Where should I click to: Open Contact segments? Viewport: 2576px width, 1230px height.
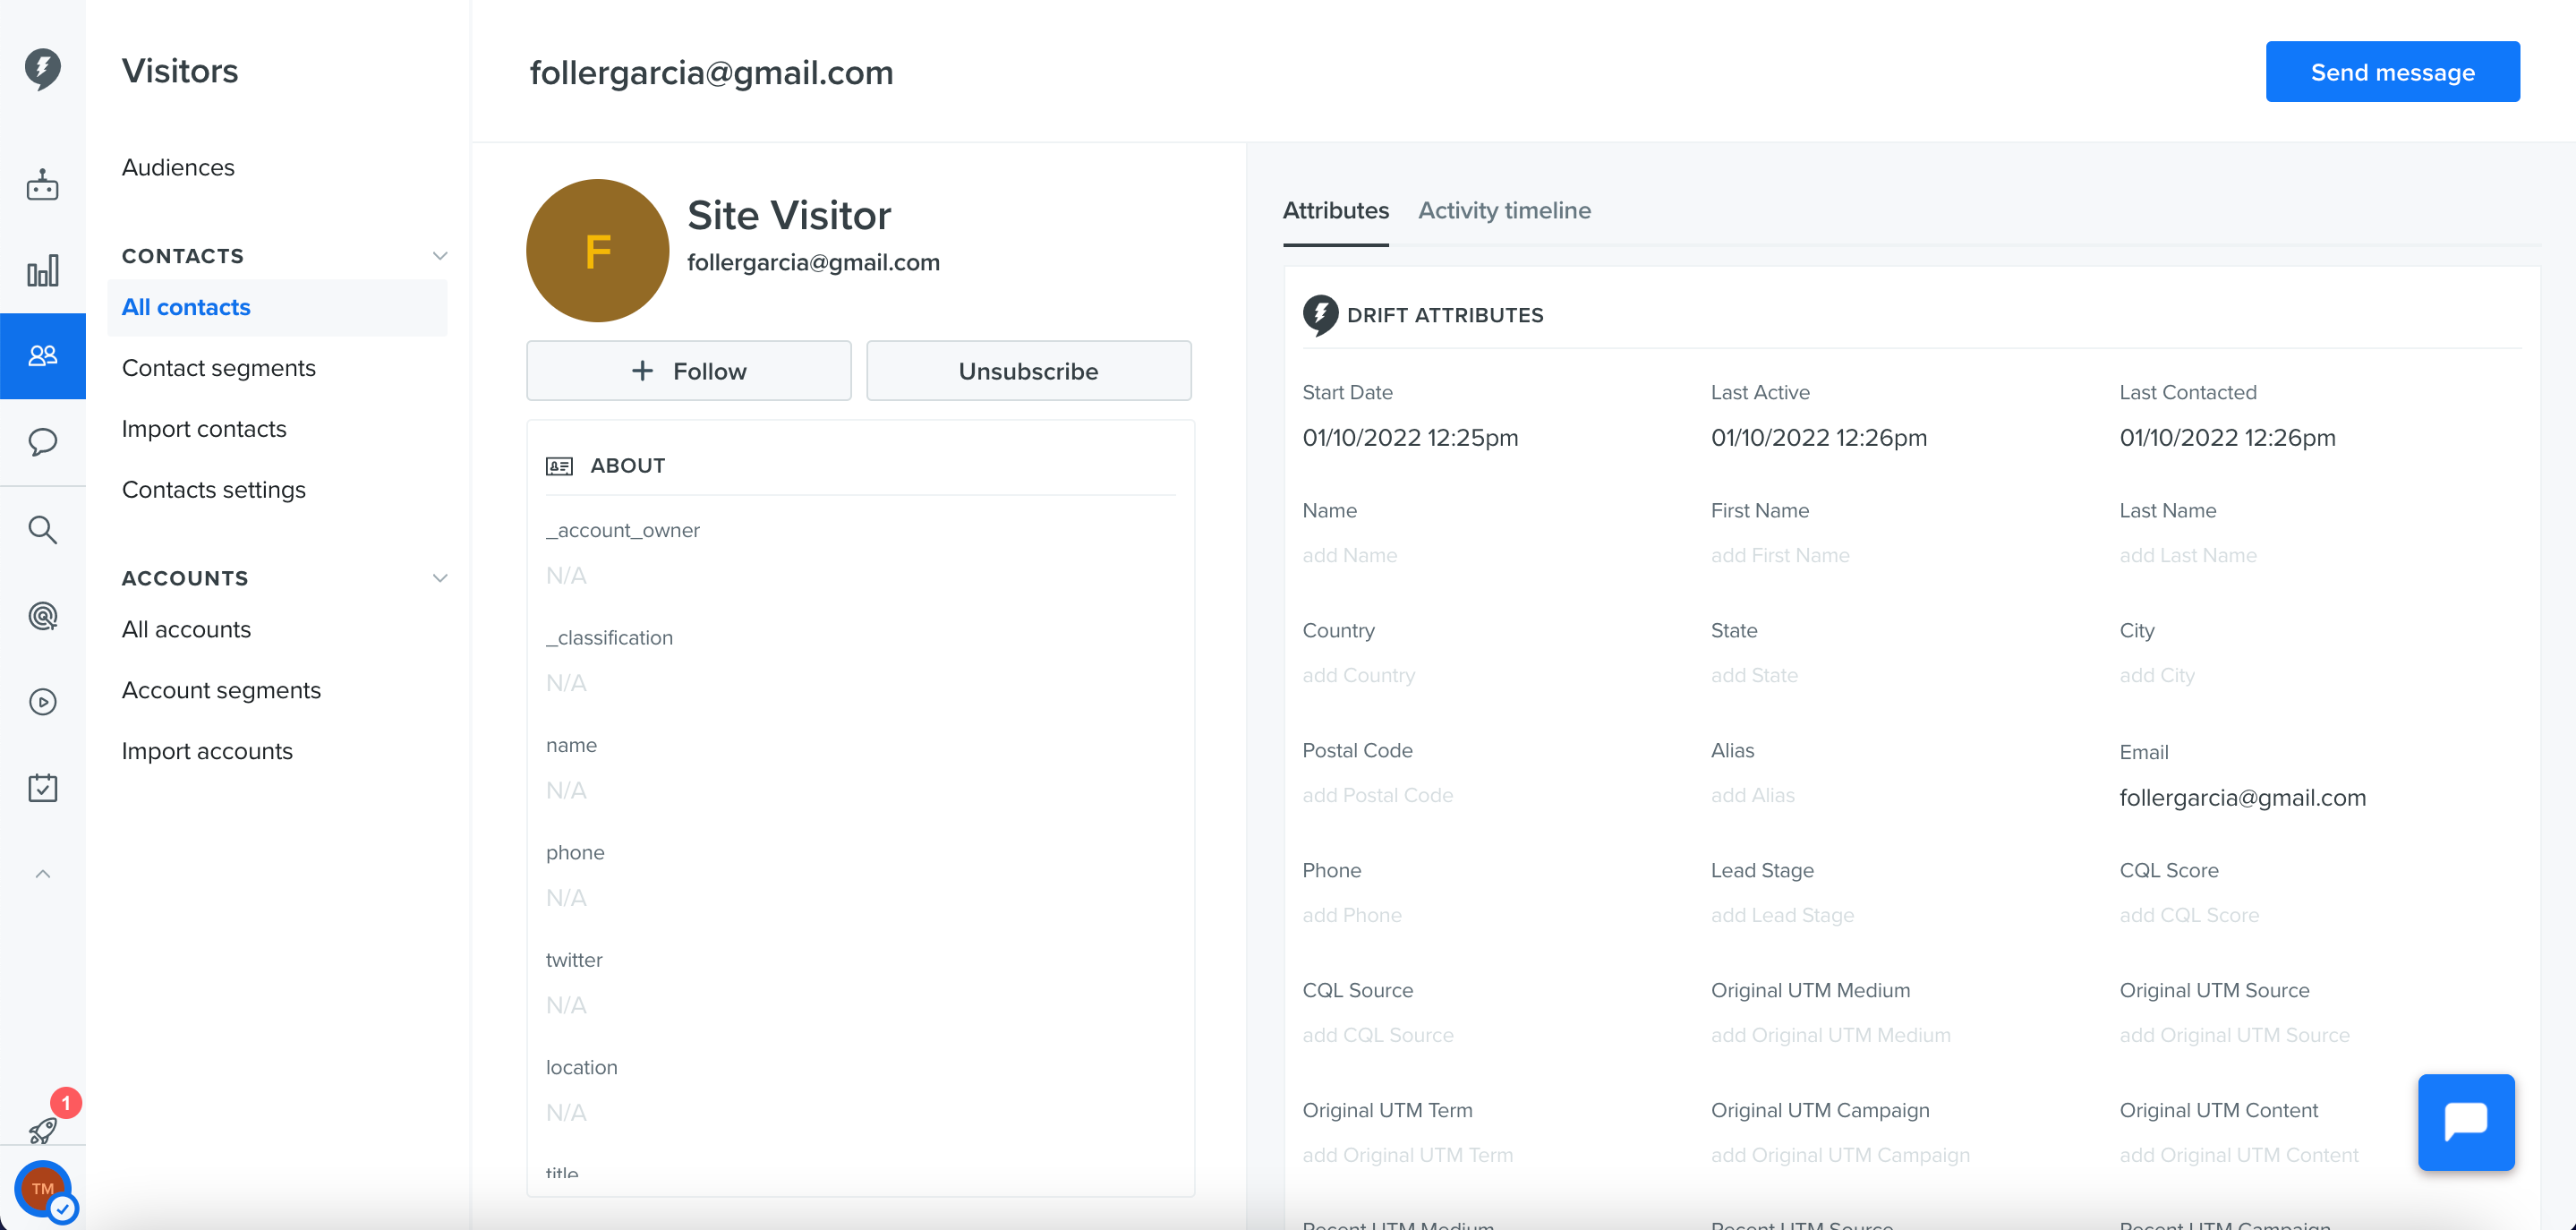coord(218,368)
